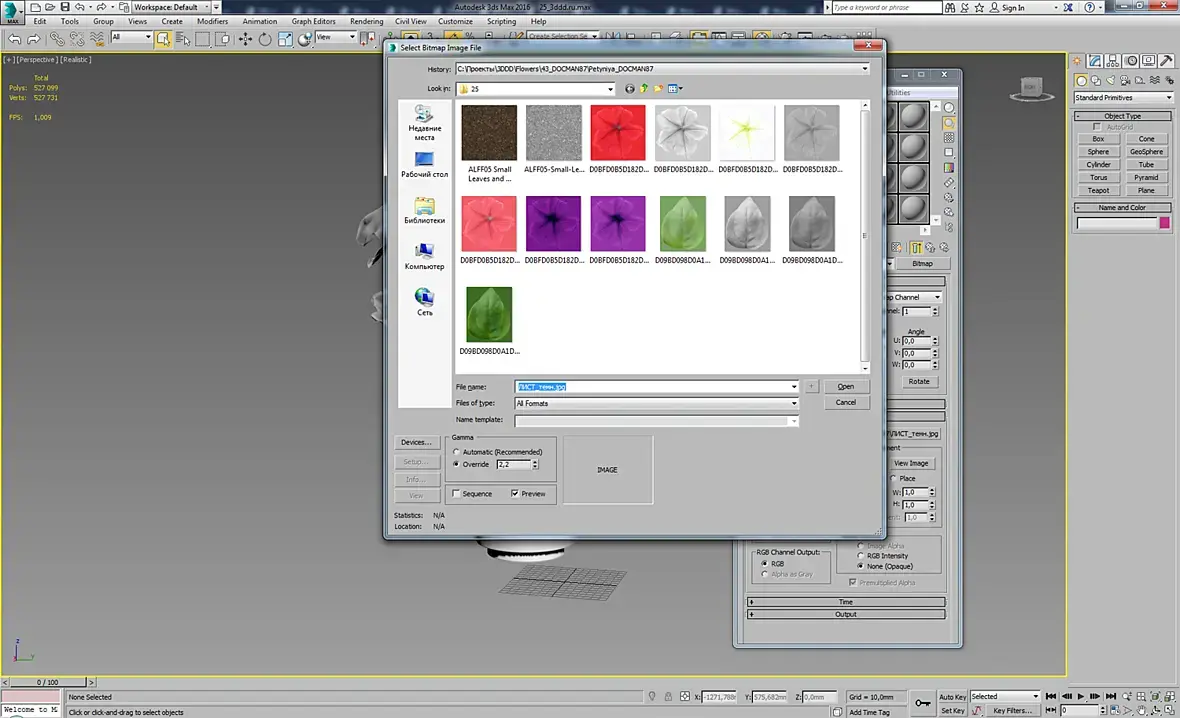Expand the Standard Primitives dropdown
The width and height of the screenshot is (1180, 718).
[x=1168, y=98]
